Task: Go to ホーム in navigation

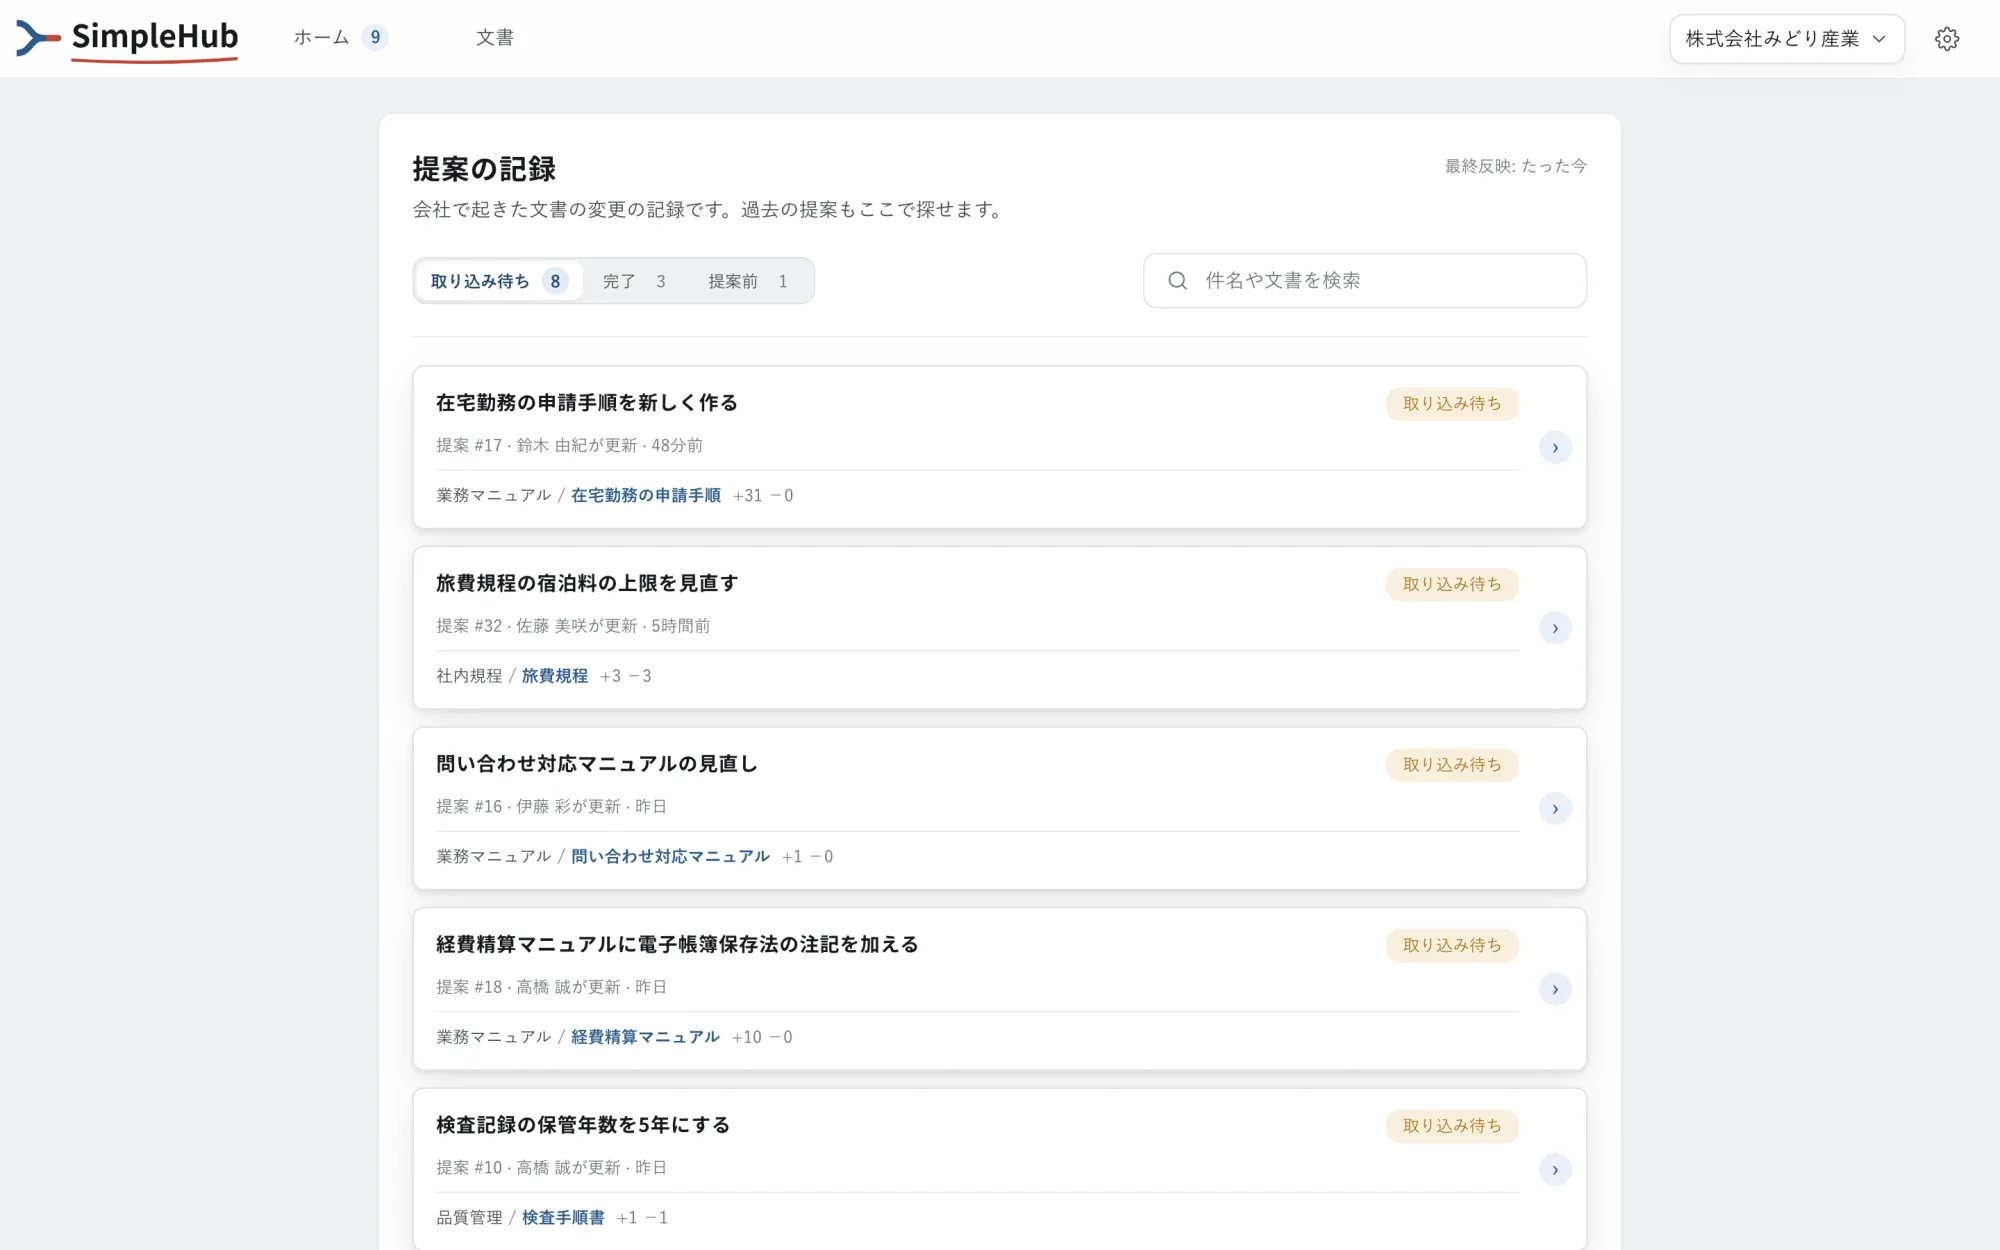Action: point(321,38)
